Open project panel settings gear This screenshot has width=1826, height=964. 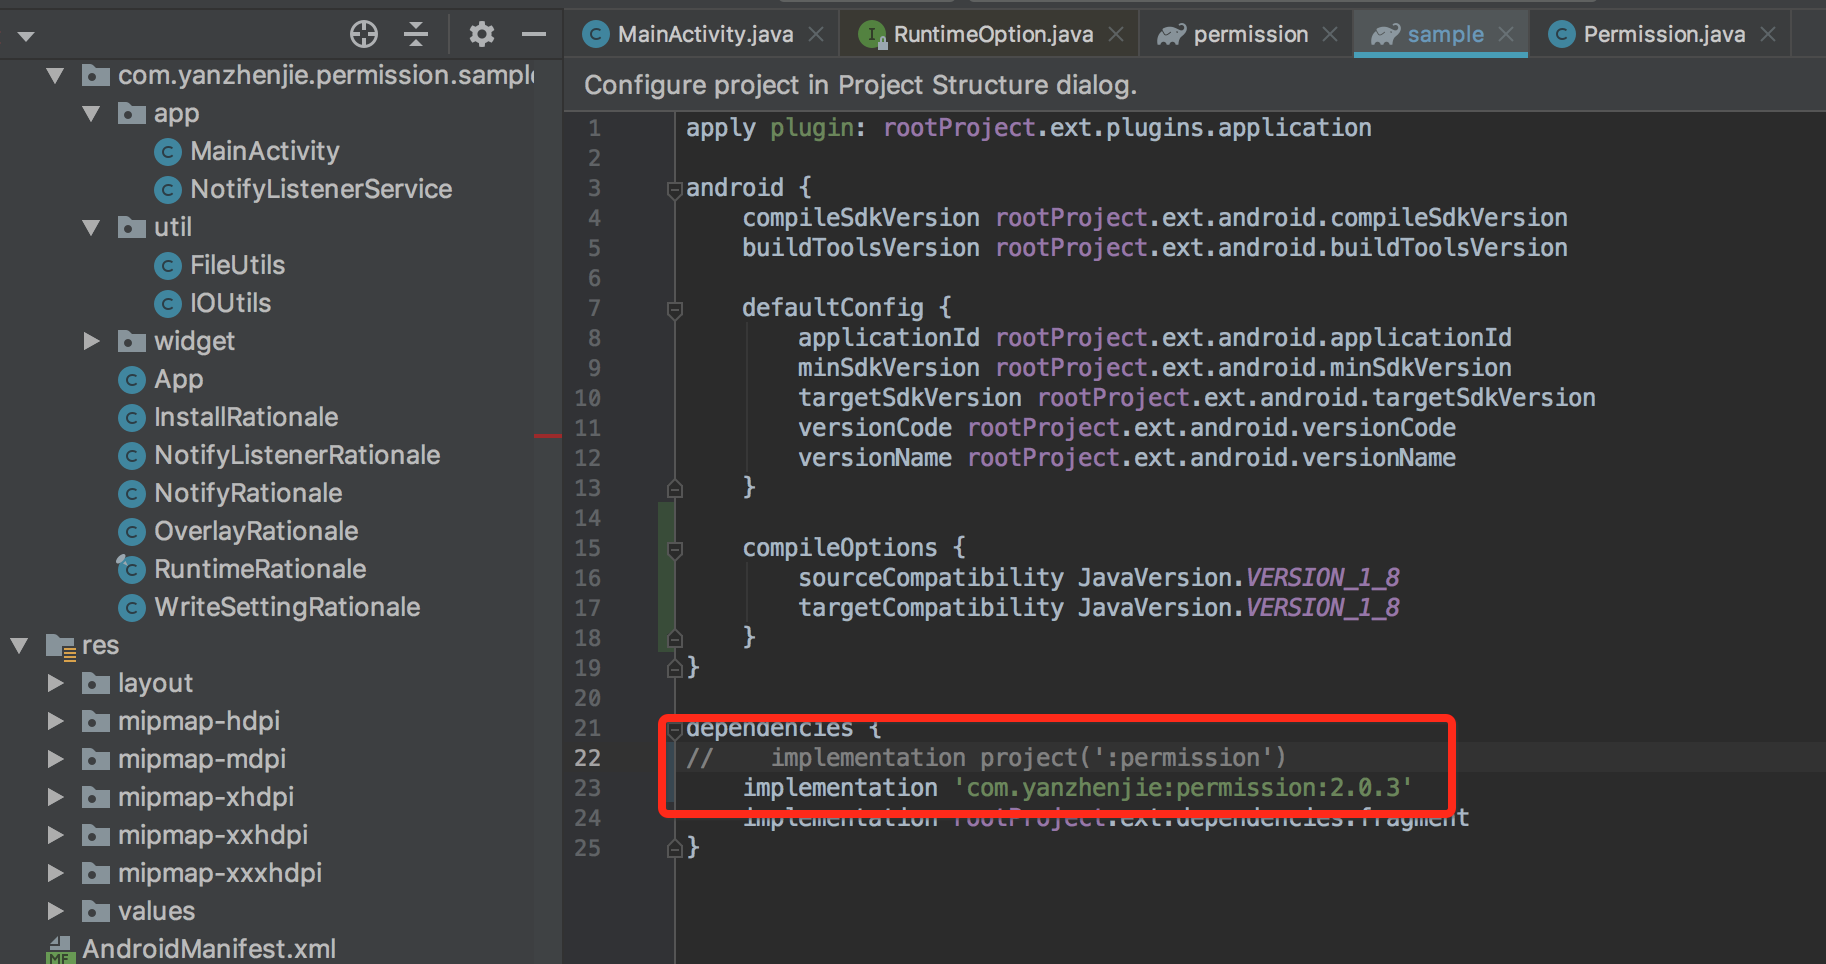[x=482, y=34]
